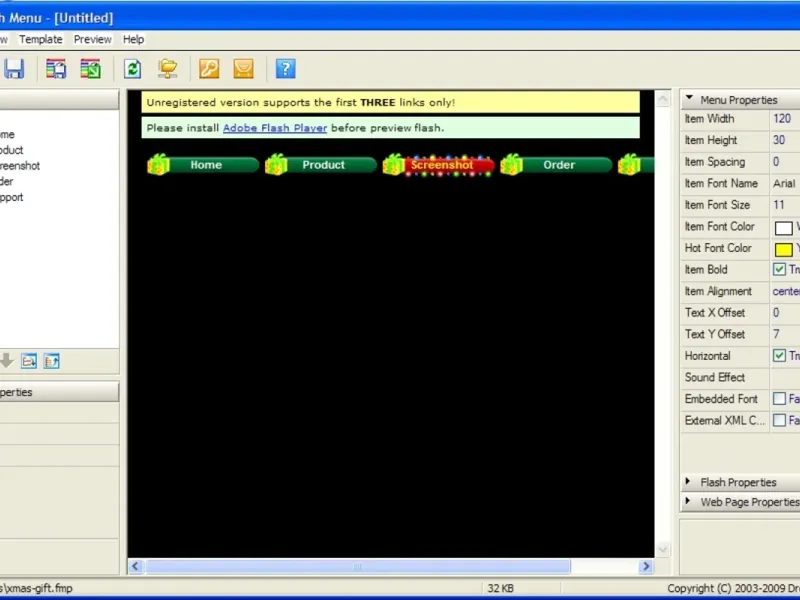Enable the External XML checkbox
Viewport: 800px width, 600px height.
coord(779,420)
